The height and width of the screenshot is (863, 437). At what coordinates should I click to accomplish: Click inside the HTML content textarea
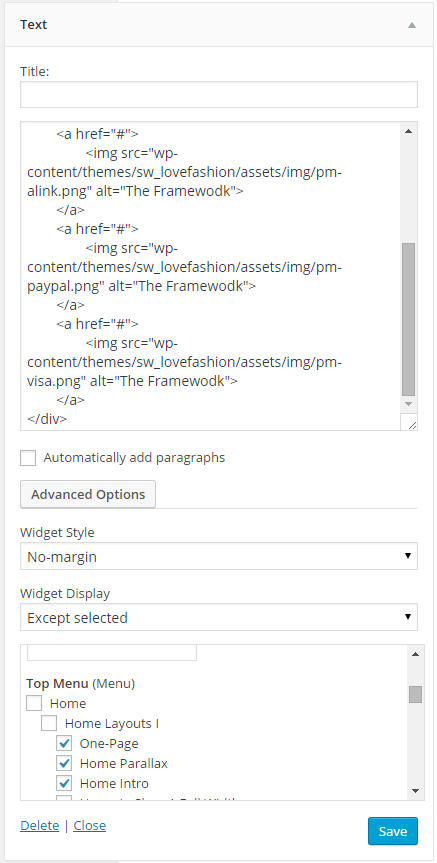[210, 276]
